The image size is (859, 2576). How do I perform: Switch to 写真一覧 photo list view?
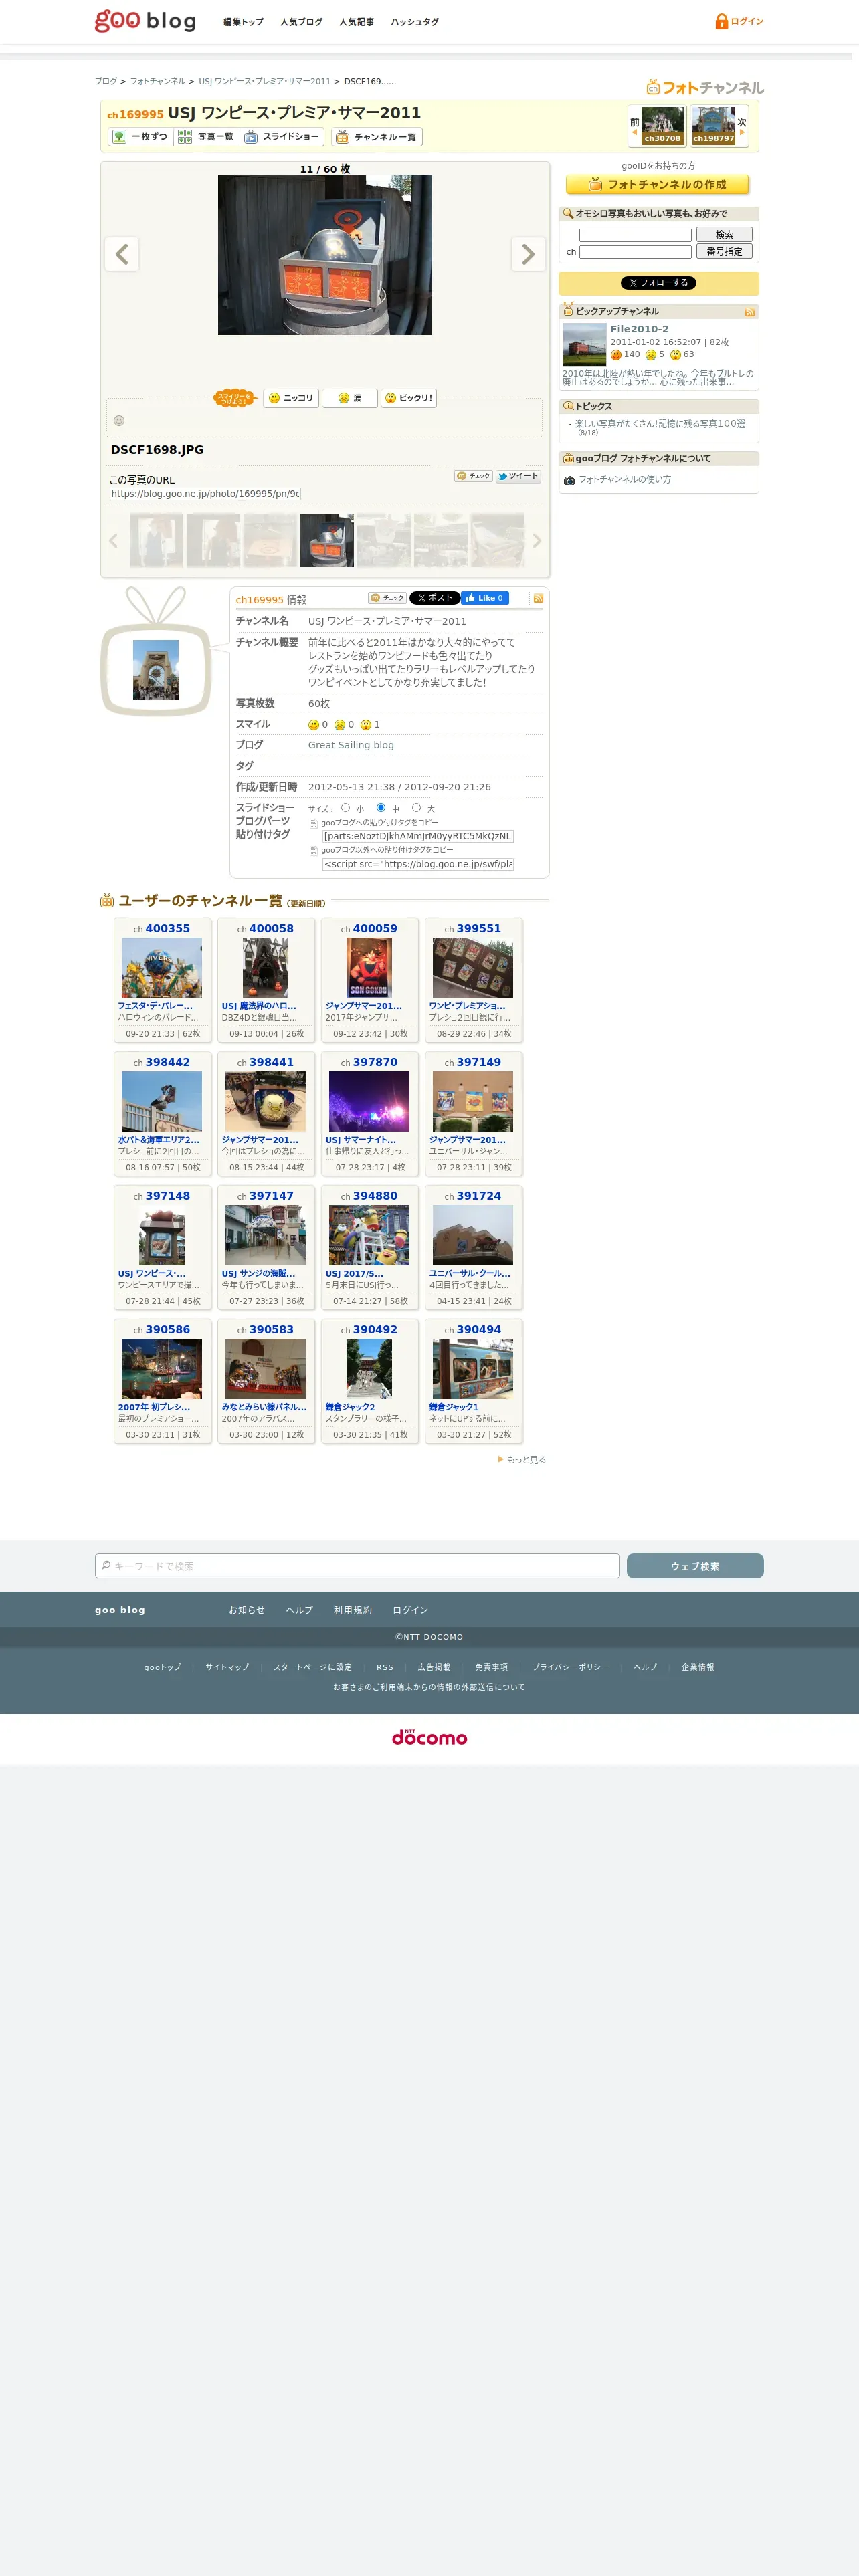click(x=206, y=137)
